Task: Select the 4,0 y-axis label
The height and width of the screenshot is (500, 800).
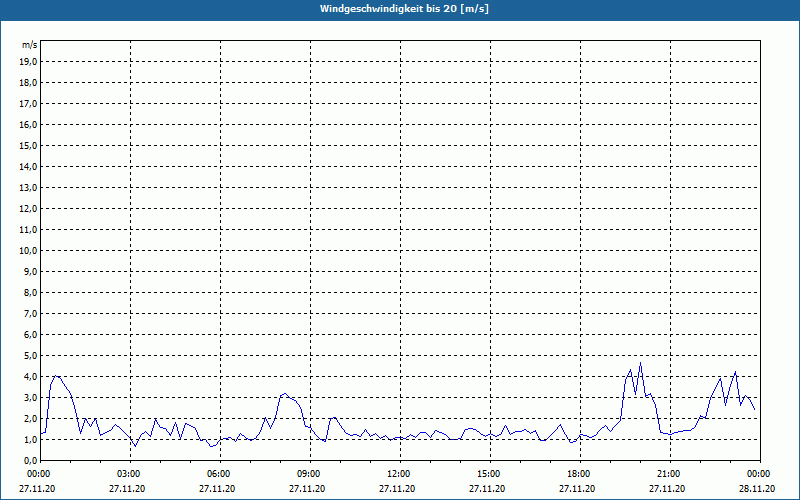Action: tap(30, 377)
